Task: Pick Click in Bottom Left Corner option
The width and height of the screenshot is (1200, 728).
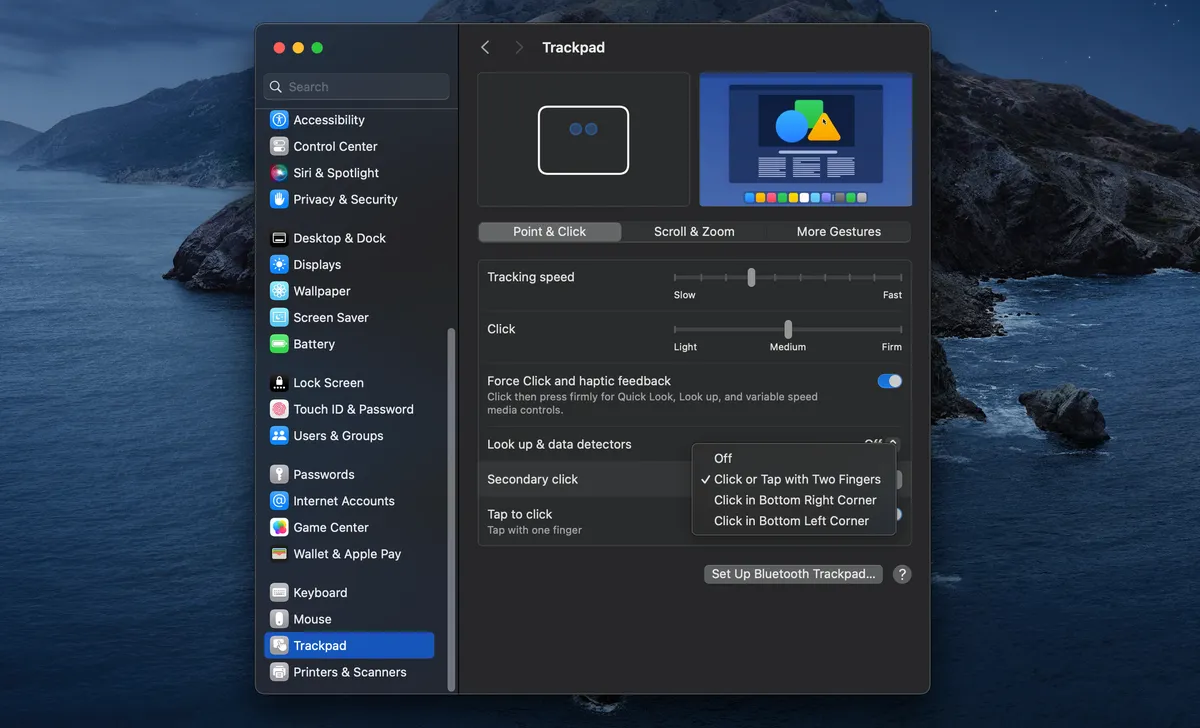Action: 791,521
